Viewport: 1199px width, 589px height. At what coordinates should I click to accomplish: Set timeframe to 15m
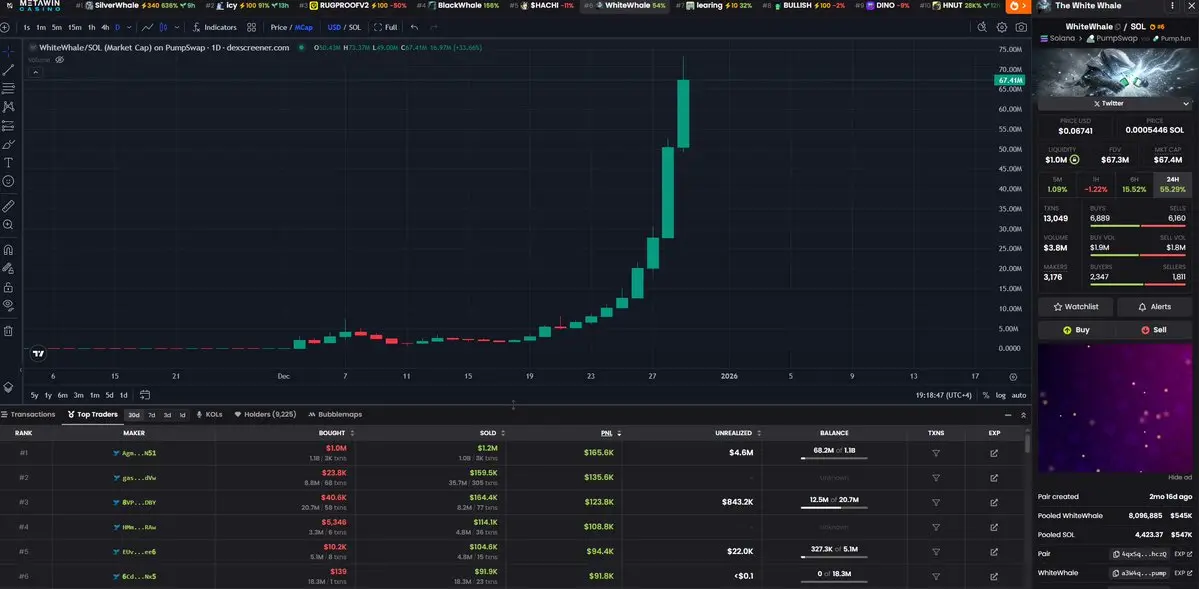[x=74, y=28]
